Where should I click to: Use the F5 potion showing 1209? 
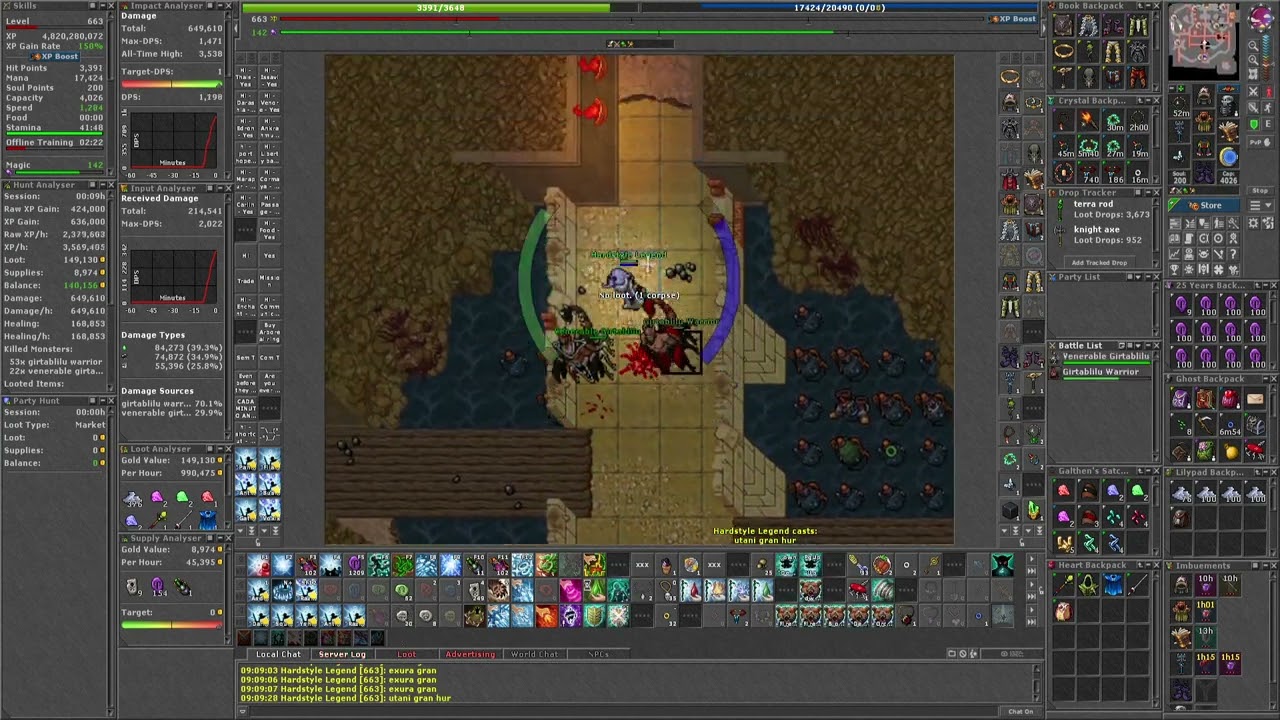tap(355, 566)
